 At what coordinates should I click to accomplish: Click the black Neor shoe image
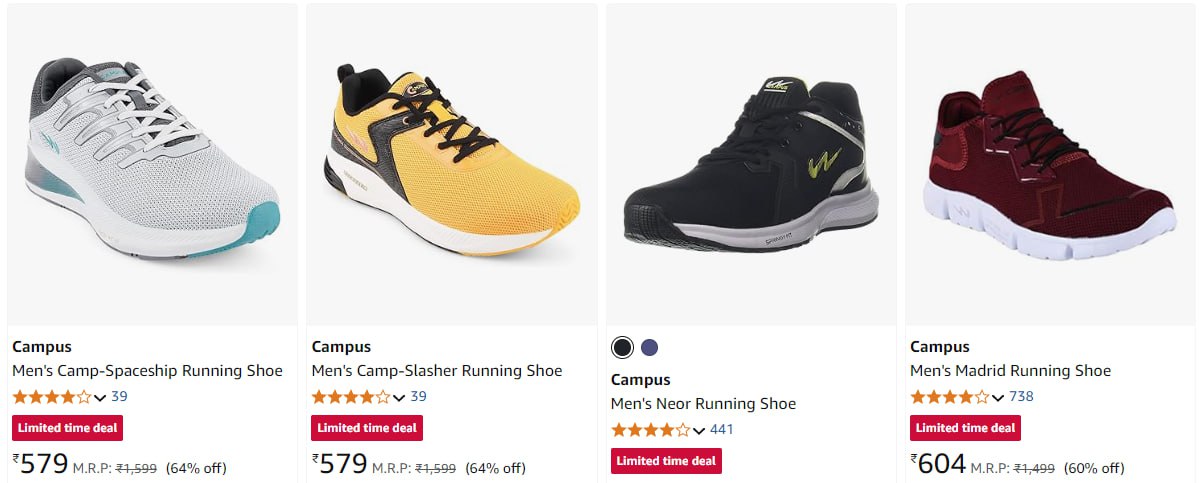pos(751,163)
